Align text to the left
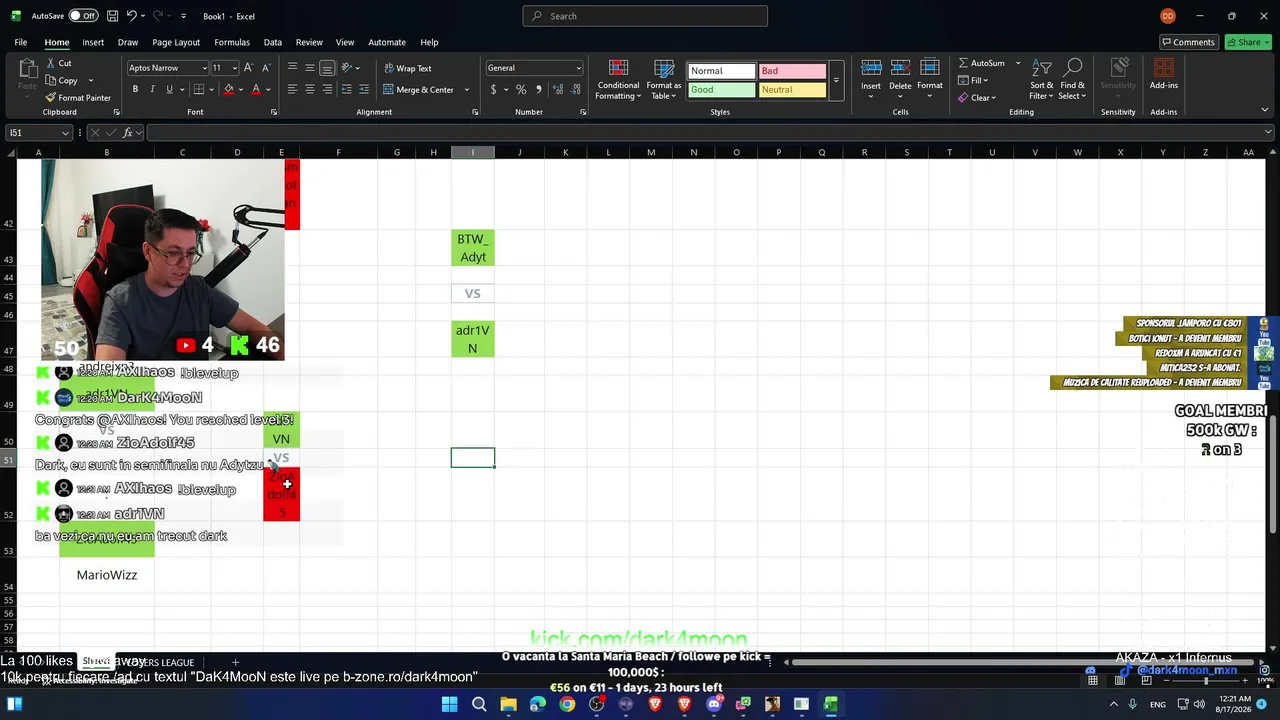Viewport: 1280px width, 720px height. click(292, 89)
